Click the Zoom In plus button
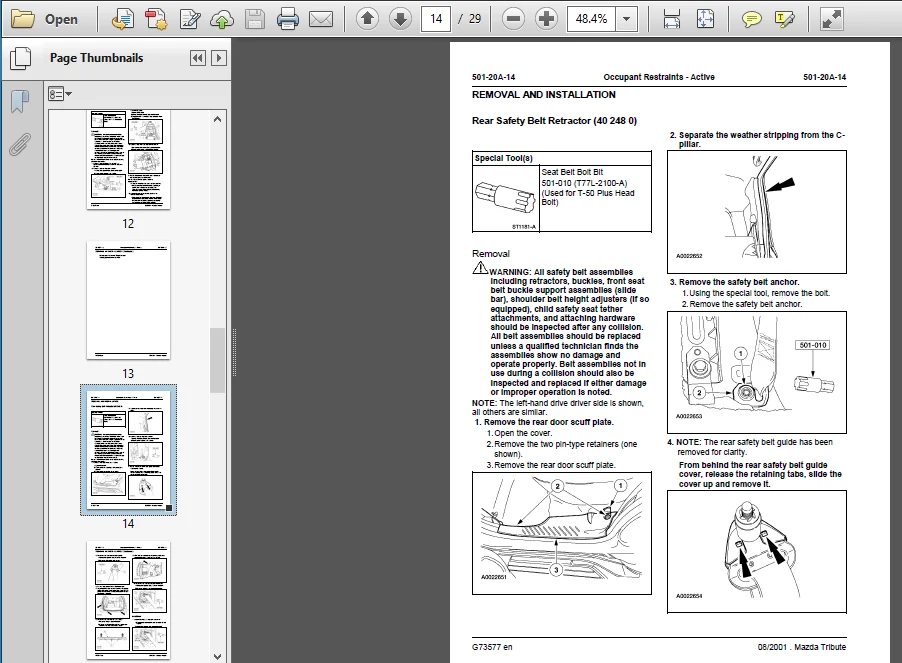The width and height of the screenshot is (902, 663). (546, 19)
